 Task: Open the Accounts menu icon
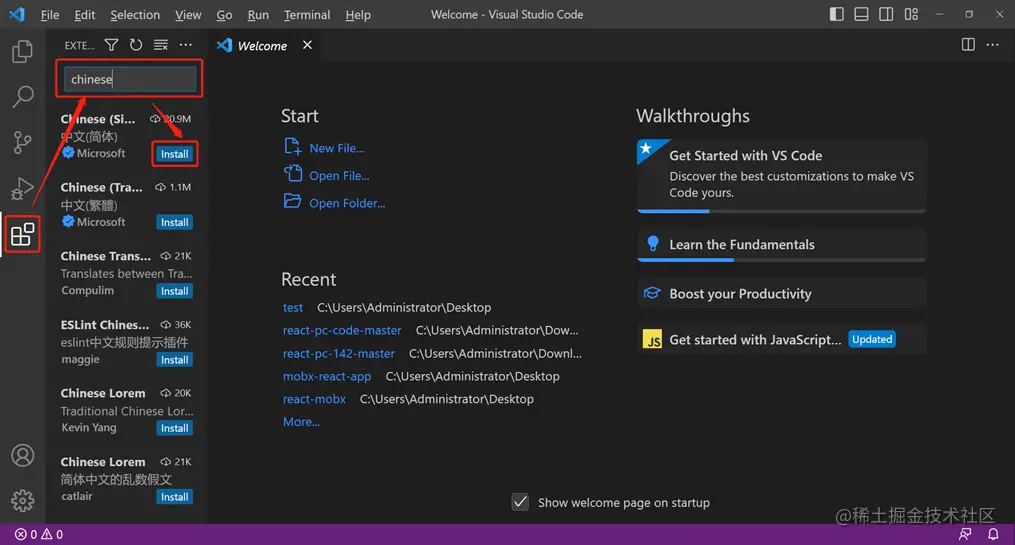pos(23,456)
